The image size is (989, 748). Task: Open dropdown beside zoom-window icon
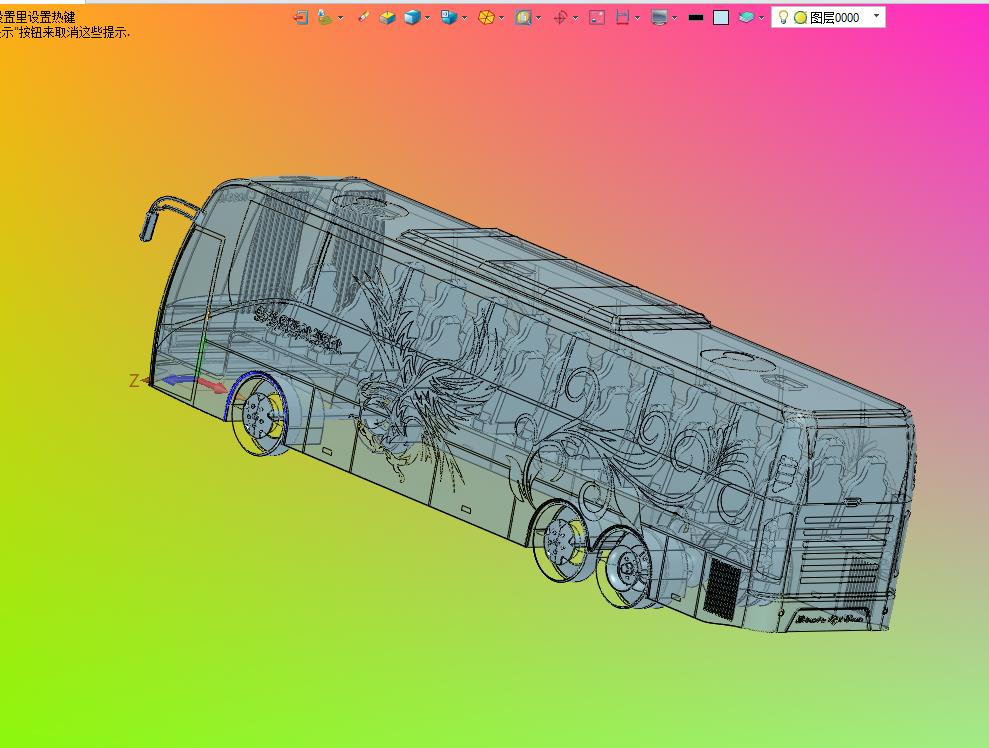[539, 18]
